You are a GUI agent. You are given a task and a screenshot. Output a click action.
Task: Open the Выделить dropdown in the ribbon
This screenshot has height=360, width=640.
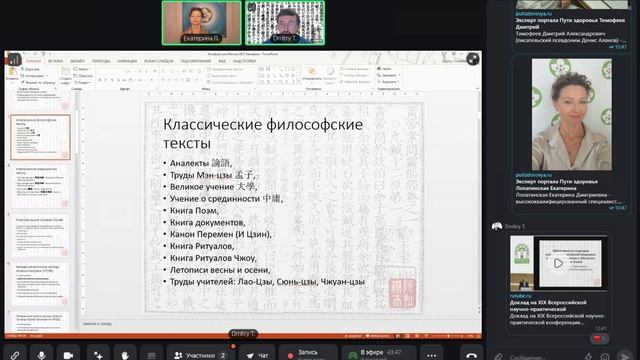coord(388,82)
